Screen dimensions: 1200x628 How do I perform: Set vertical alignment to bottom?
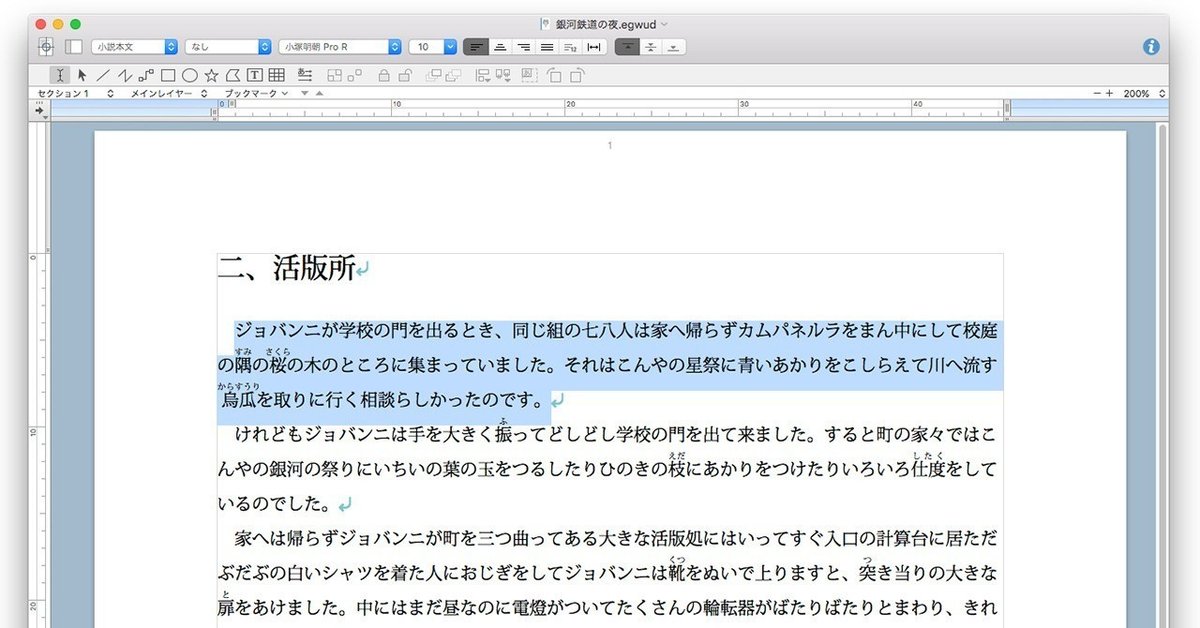[x=674, y=47]
